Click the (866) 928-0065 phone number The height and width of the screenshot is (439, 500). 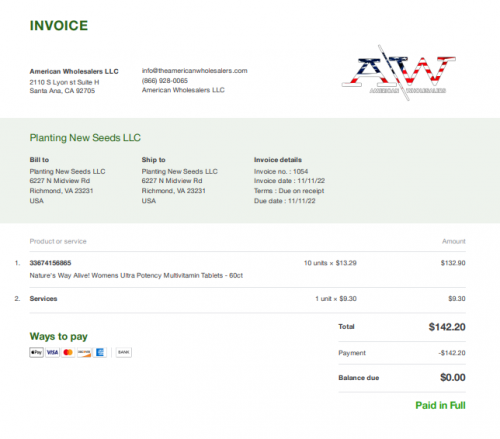[x=165, y=81]
